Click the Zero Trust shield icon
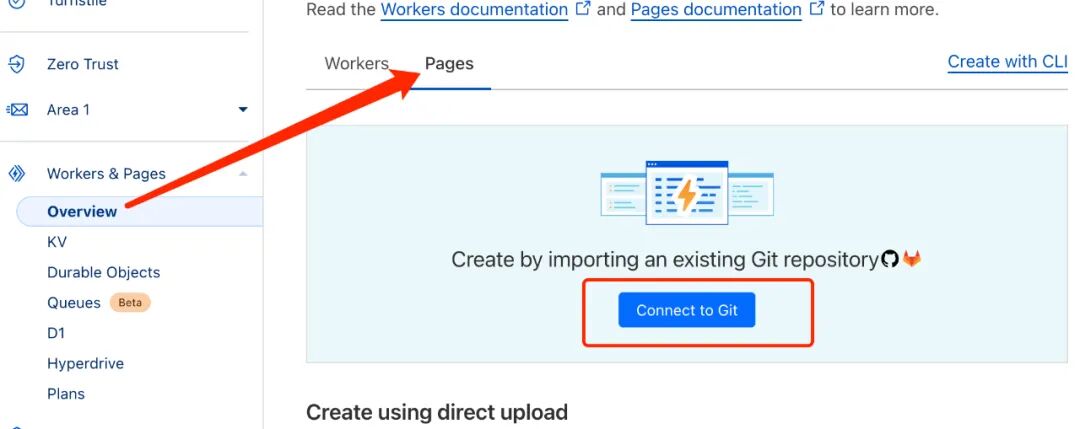 16,64
